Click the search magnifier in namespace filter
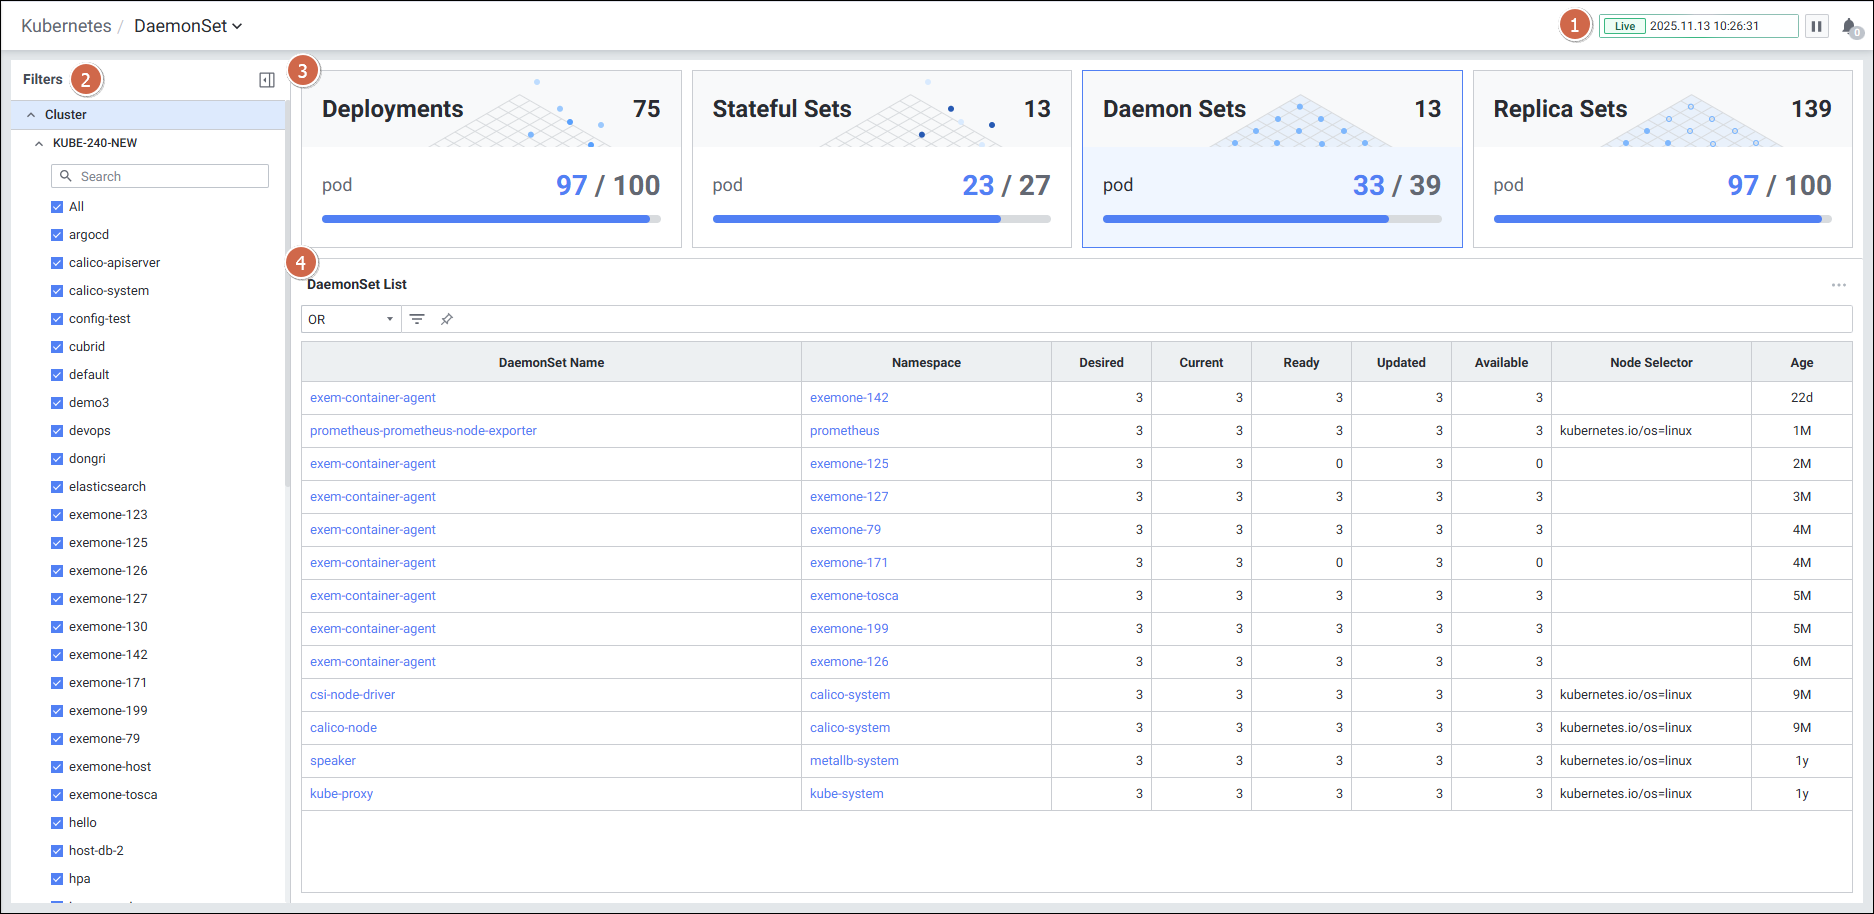 tap(66, 176)
